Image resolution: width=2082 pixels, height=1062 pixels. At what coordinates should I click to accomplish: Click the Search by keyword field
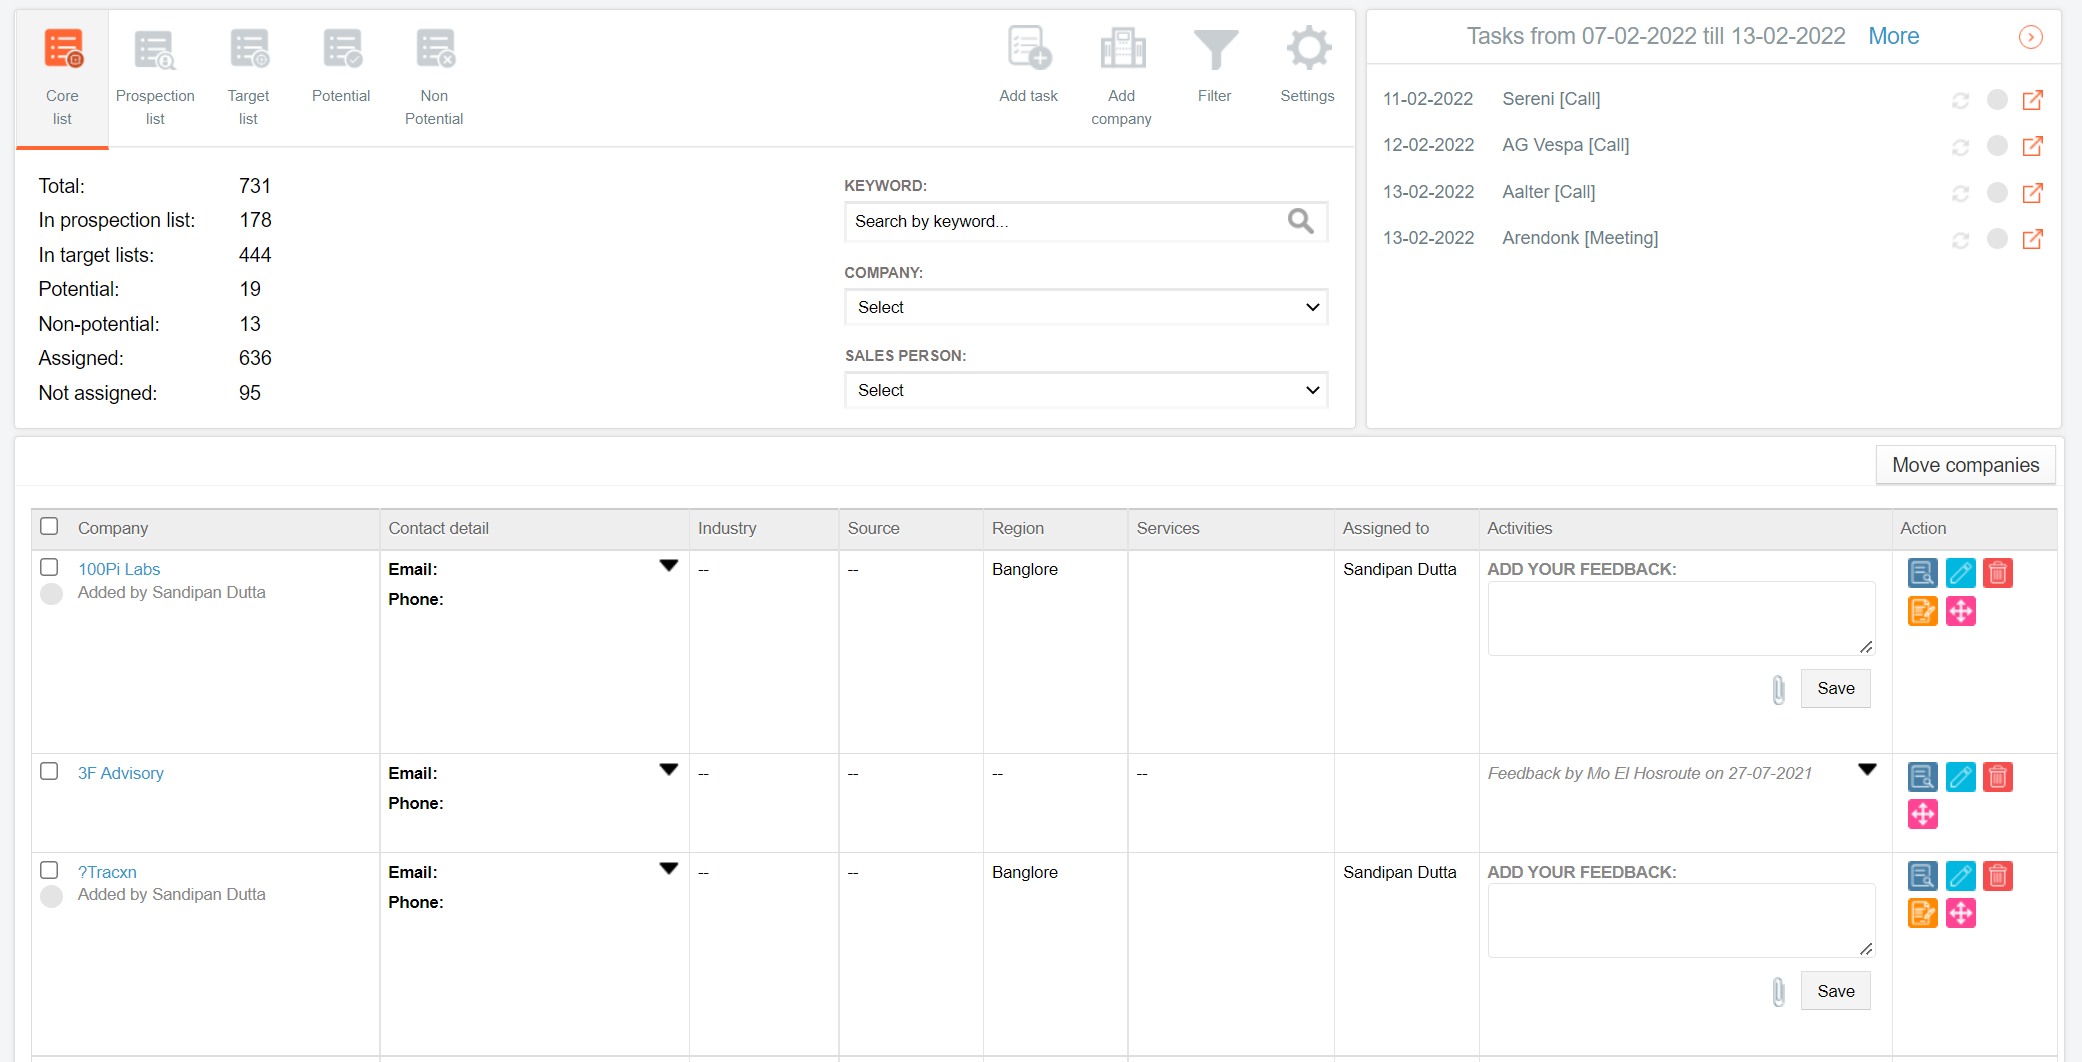[1065, 222]
